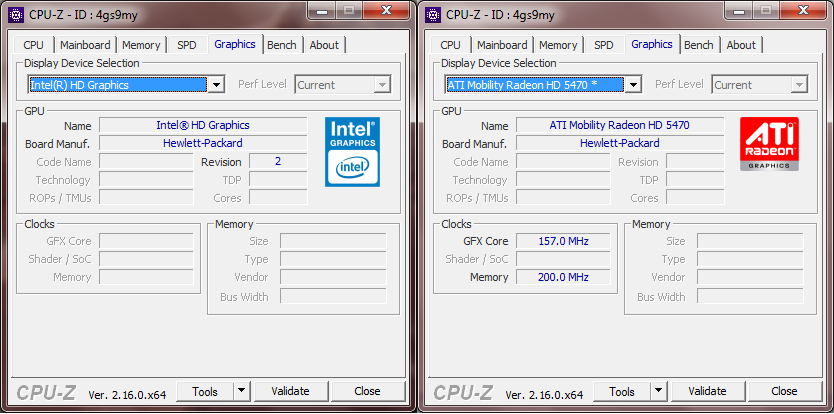The width and height of the screenshot is (834, 414).
Task: Click Validate button in right window
Action: [707, 392]
